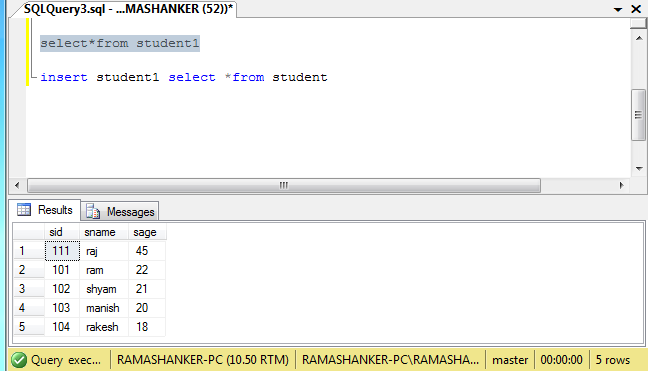Screen dimensions: 648x371
Task: Click the sid cell 101
Action: coord(62,270)
